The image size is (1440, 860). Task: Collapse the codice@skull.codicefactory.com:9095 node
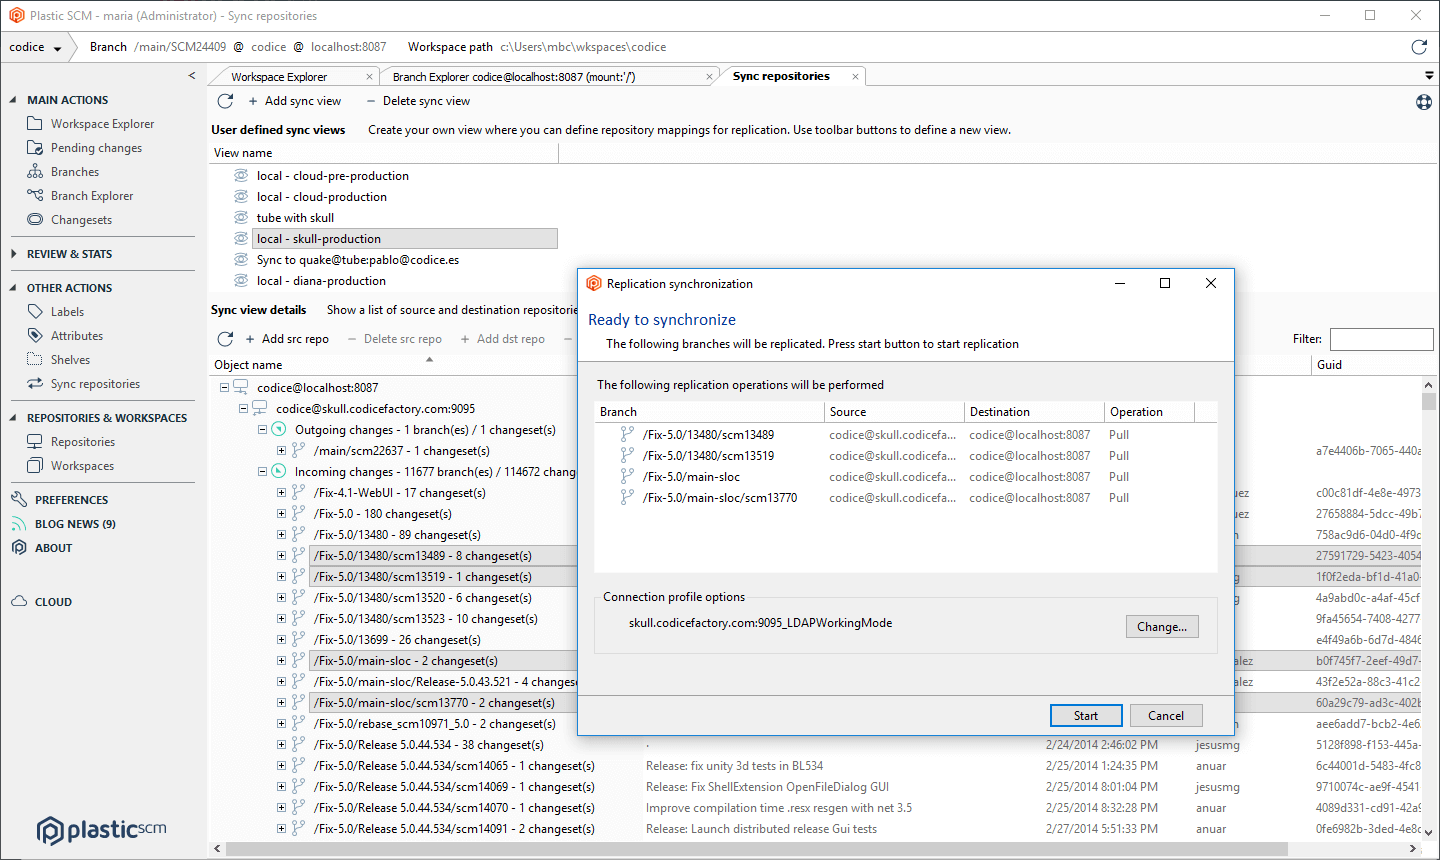(x=243, y=409)
